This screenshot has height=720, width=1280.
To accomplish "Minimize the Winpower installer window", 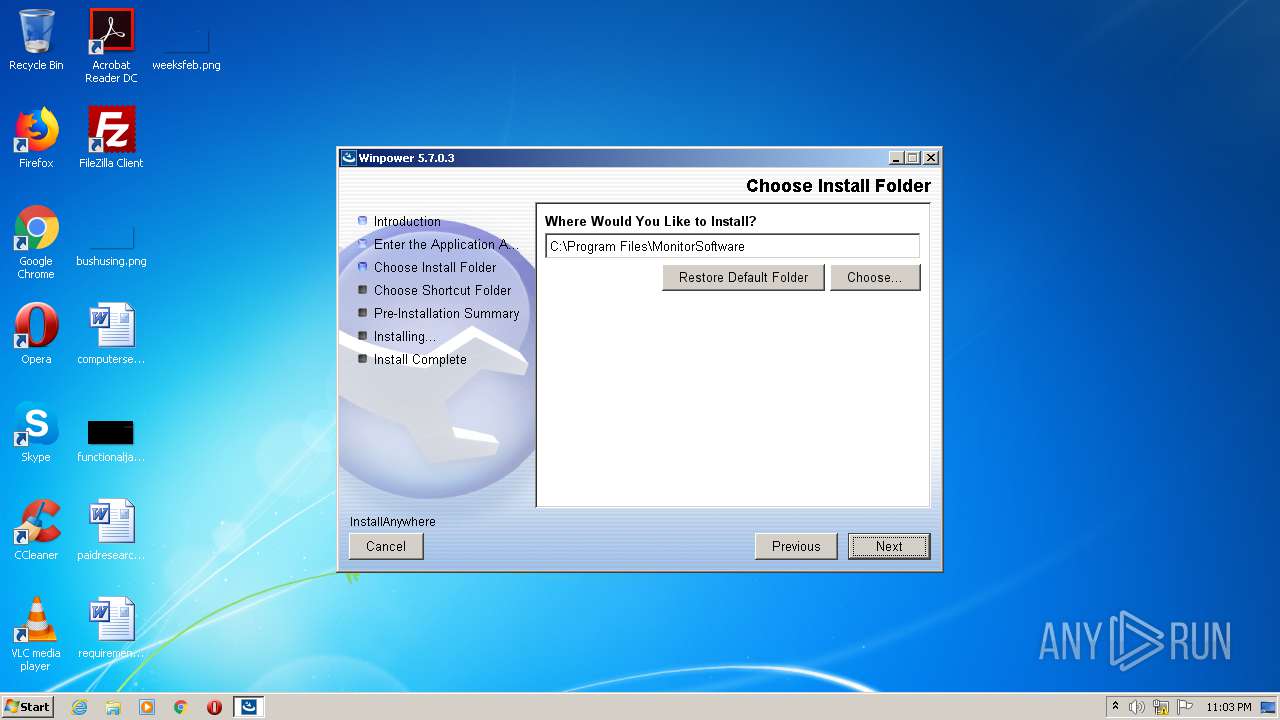I will [896, 158].
